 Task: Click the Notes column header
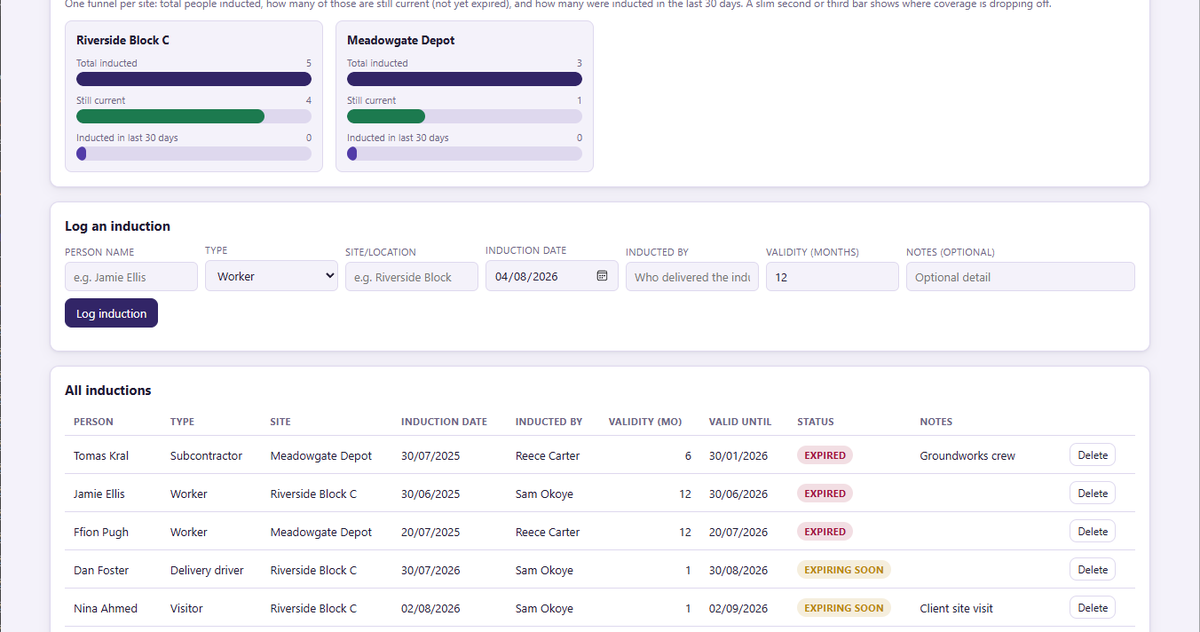click(936, 422)
